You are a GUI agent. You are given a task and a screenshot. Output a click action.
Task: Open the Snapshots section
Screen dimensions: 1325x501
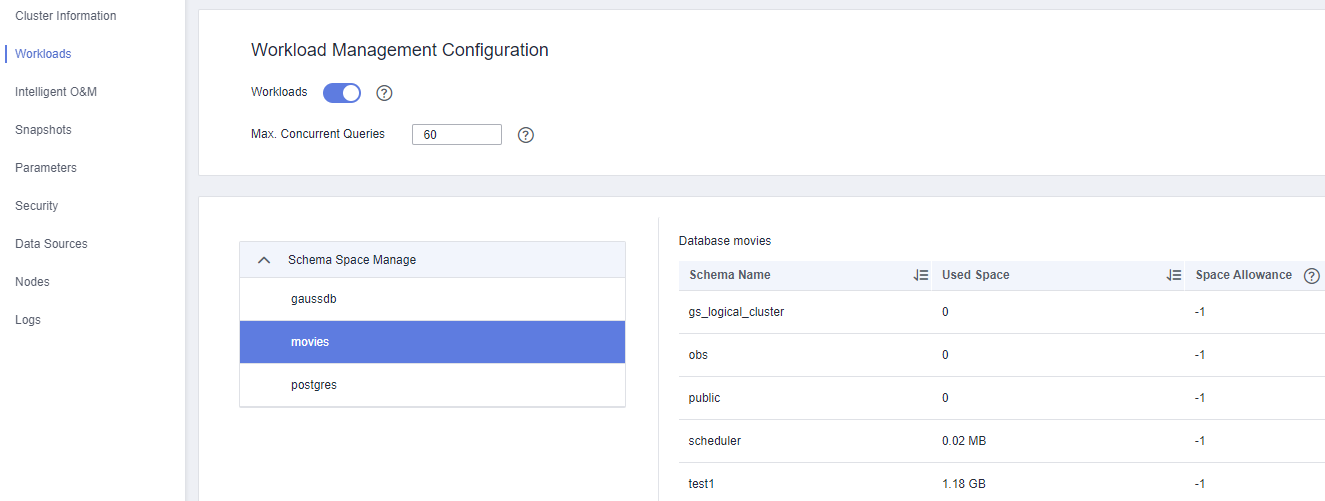(x=43, y=130)
